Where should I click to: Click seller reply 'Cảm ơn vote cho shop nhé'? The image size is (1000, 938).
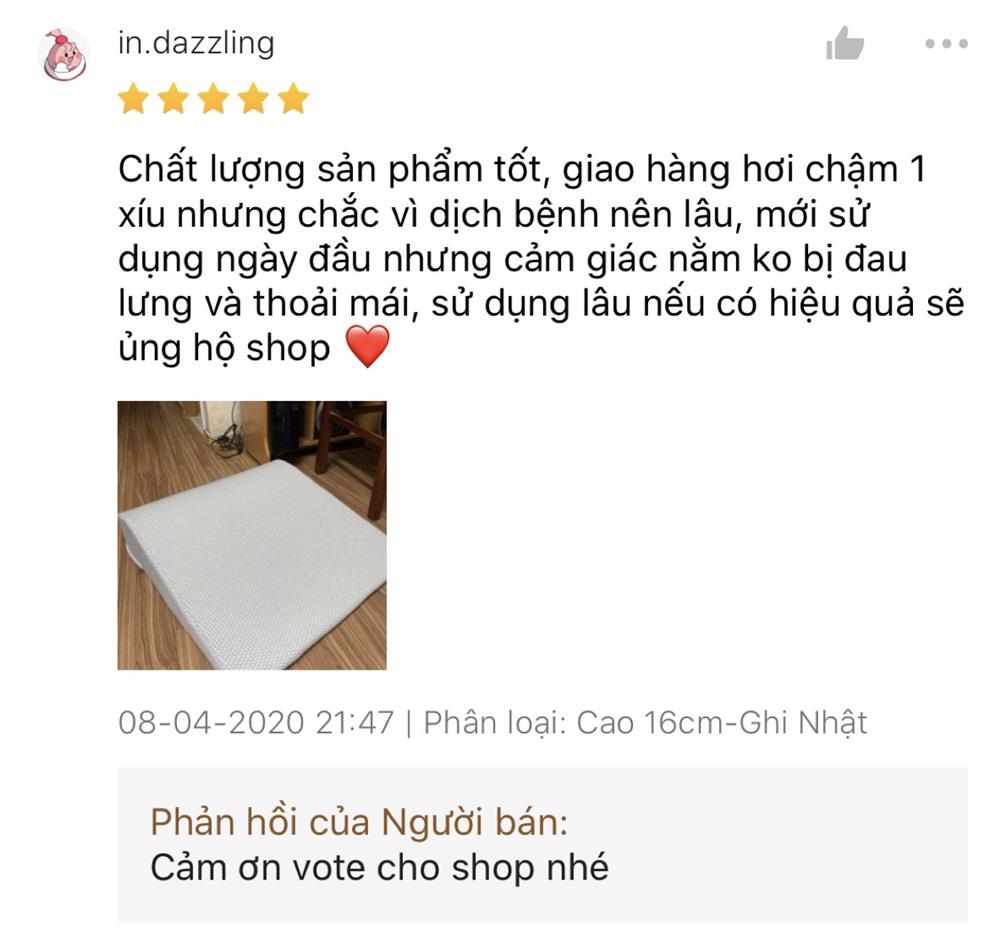(379, 868)
